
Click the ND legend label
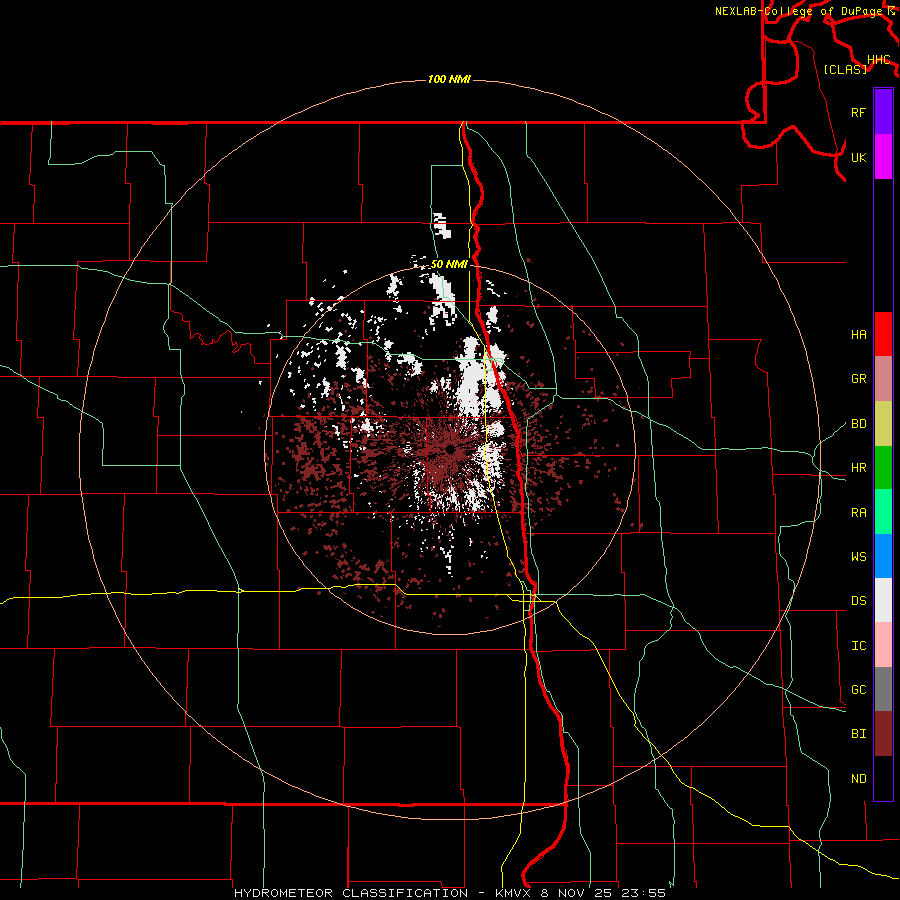pos(858,779)
